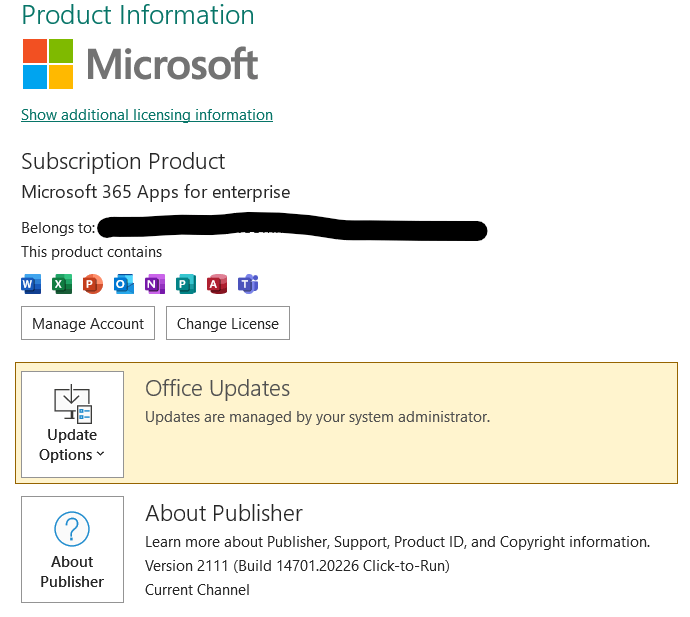Click the Microsoft four-color logo
The image size is (690, 617).
(x=48, y=64)
